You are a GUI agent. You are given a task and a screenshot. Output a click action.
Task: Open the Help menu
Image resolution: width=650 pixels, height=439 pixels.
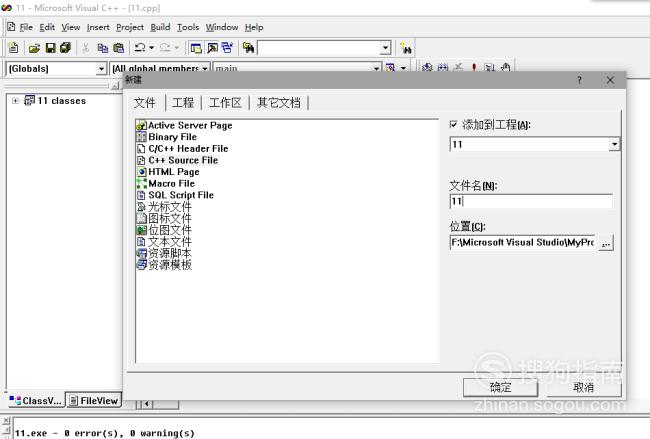pyautogui.click(x=254, y=27)
